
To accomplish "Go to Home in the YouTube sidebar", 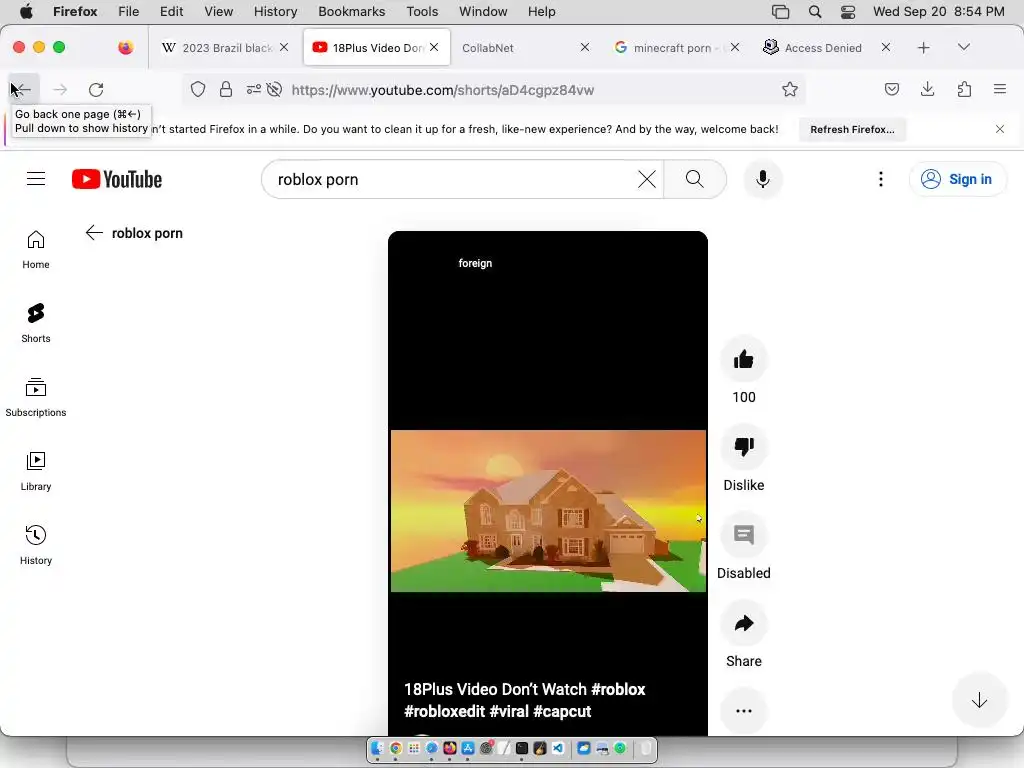I will click(x=36, y=250).
